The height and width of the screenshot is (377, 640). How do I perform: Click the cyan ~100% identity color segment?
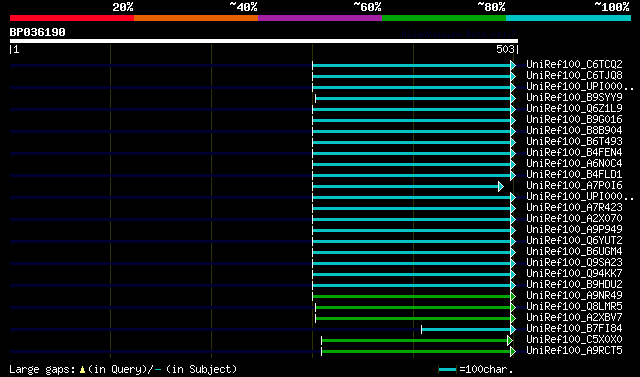pos(568,18)
